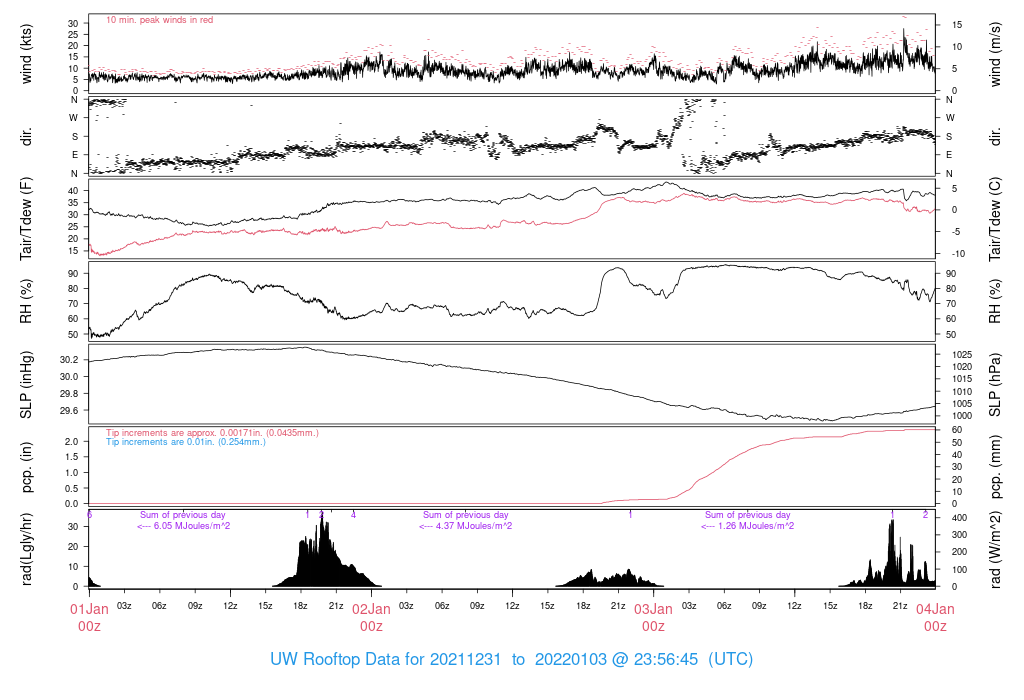The height and width of the screenshot is (700, 1024).
Task: Click the '29.8' inHg pressure tick value
Action: coord(69,394)
